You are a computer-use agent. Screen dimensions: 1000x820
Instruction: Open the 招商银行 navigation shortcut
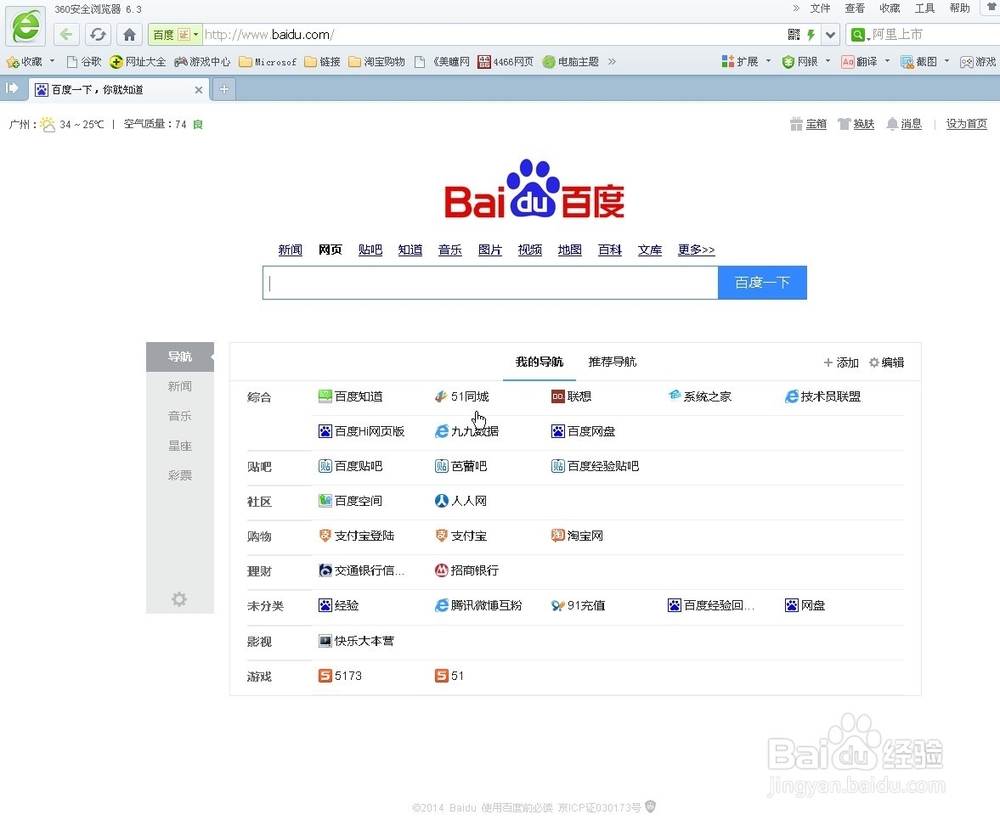[466, 571]
